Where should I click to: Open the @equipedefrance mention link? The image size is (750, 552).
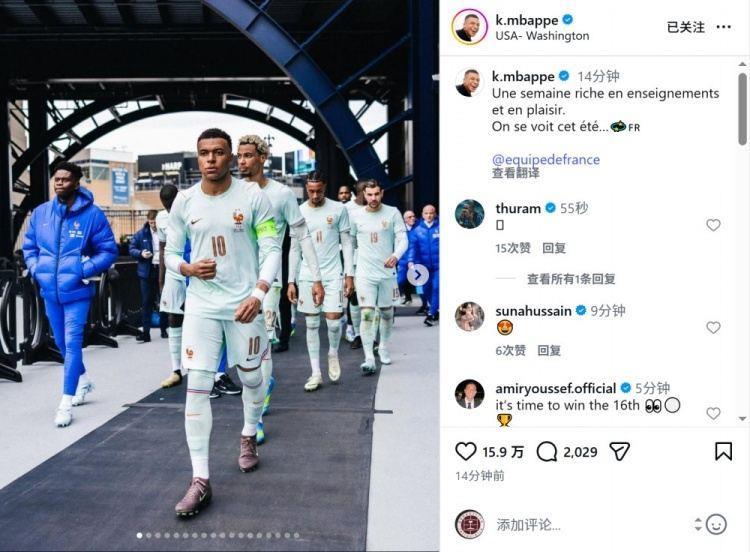coord(546,159)
